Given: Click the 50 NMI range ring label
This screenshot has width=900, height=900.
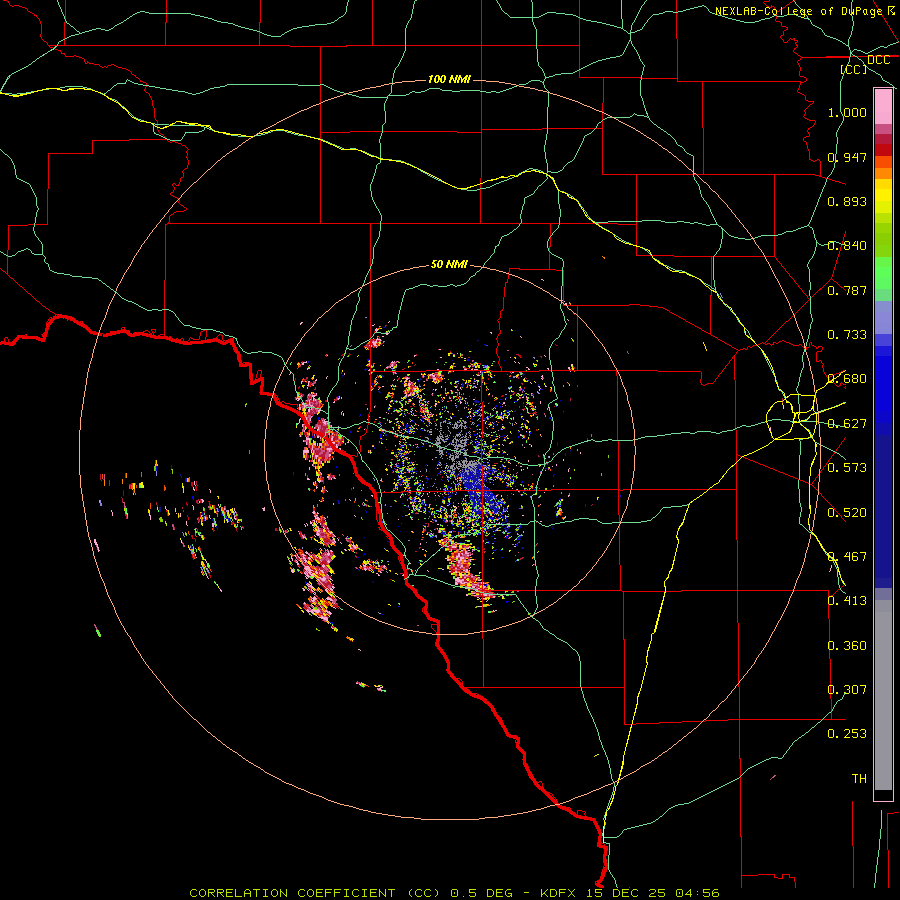Looking at the screenshot, I should pyautogui.click(x=449, y=264).
